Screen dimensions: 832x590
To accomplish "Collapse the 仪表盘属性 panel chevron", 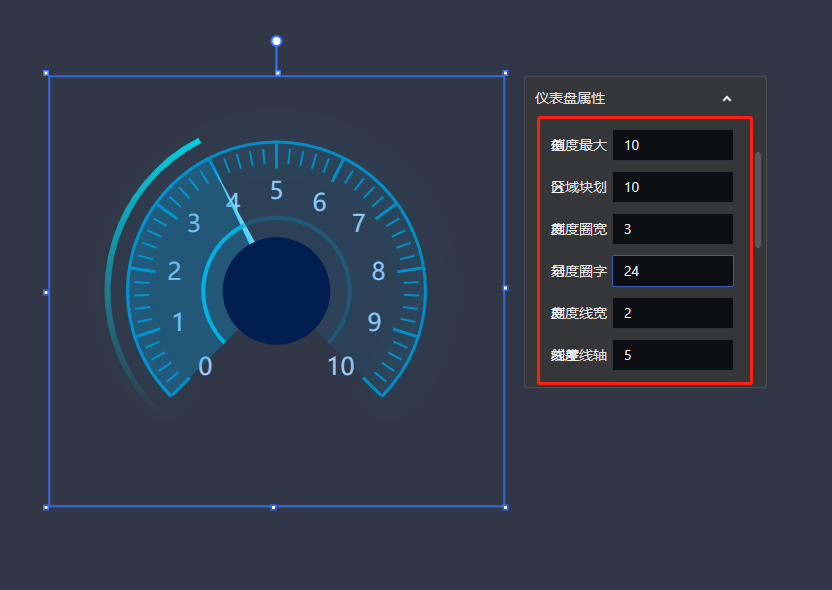I will [x=727, y=99].
